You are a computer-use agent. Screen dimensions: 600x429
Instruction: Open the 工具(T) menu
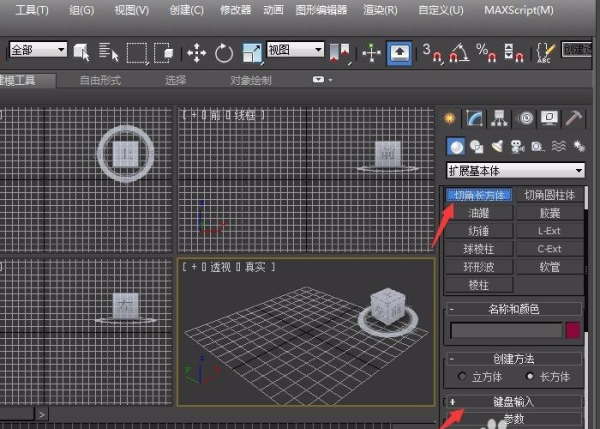(32, 10)
